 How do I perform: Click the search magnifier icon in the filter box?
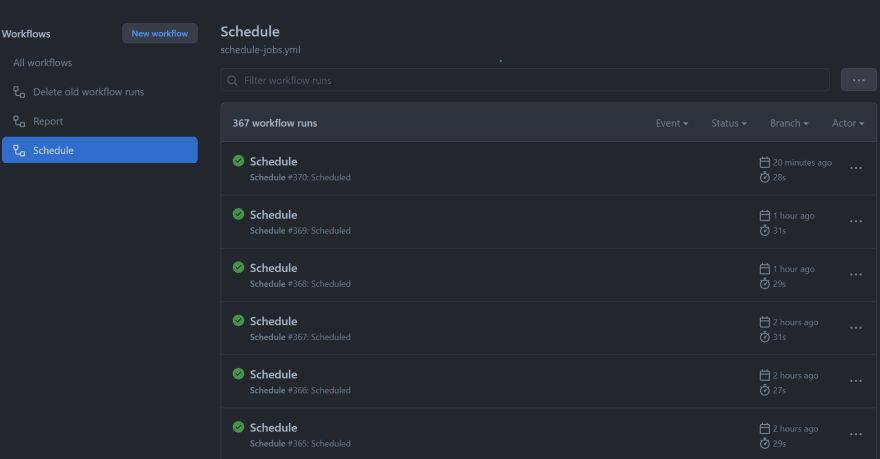[x=233, y=80]
